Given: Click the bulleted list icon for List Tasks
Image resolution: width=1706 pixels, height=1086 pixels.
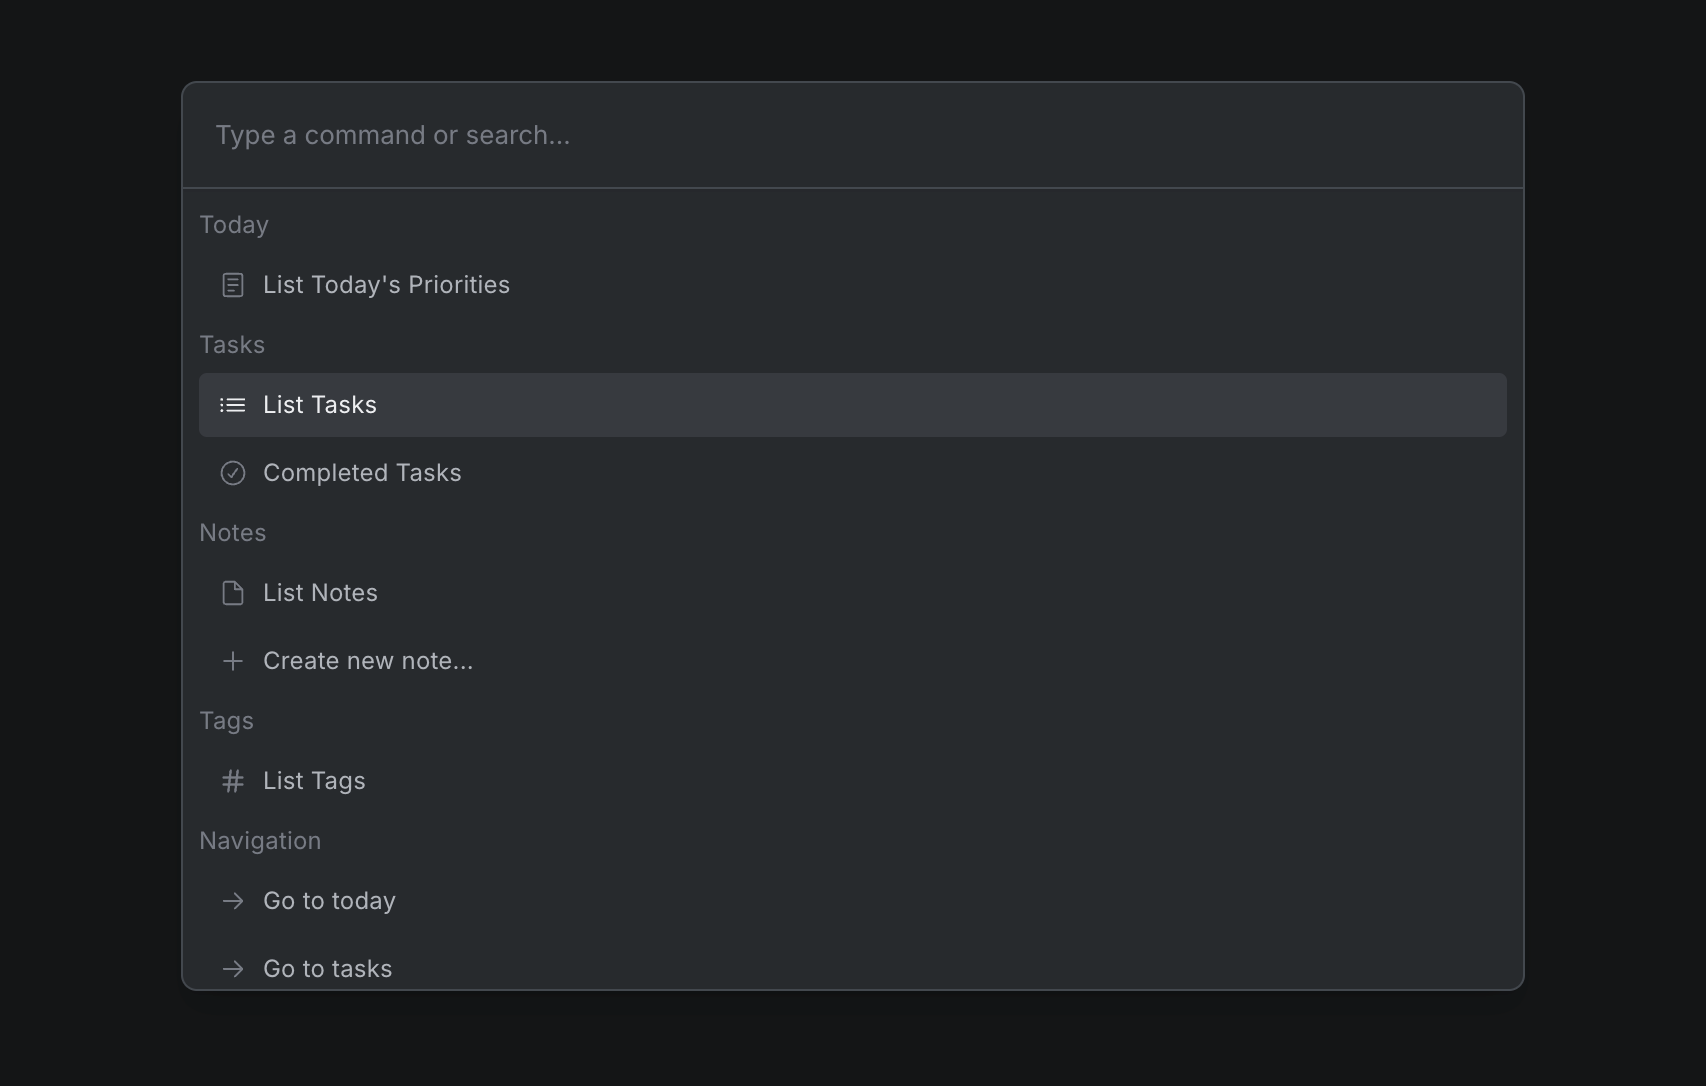Looking at the screenshot, I should click(233, 405).
